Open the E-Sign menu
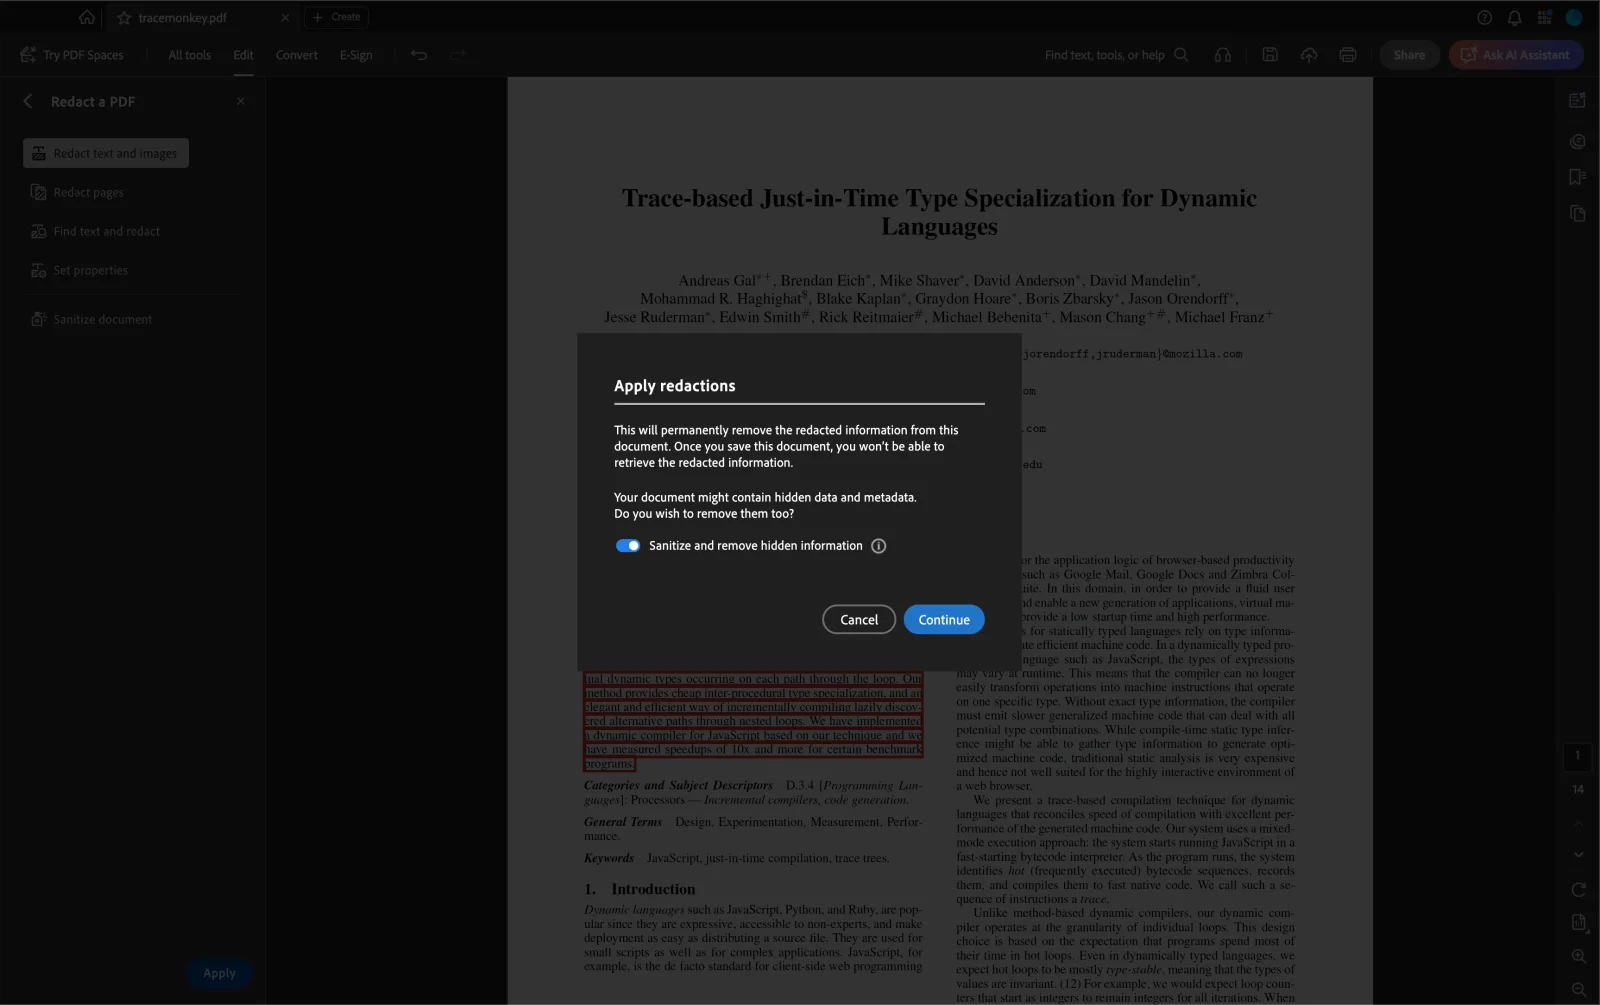 (356, 55)
